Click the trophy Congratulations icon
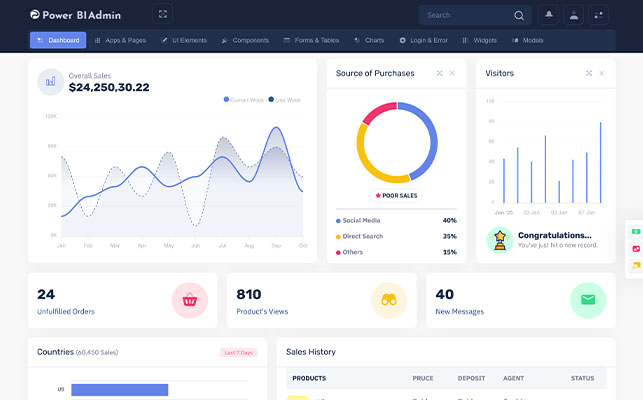Viewport: 643px width, 400px height. coord(498,239)
